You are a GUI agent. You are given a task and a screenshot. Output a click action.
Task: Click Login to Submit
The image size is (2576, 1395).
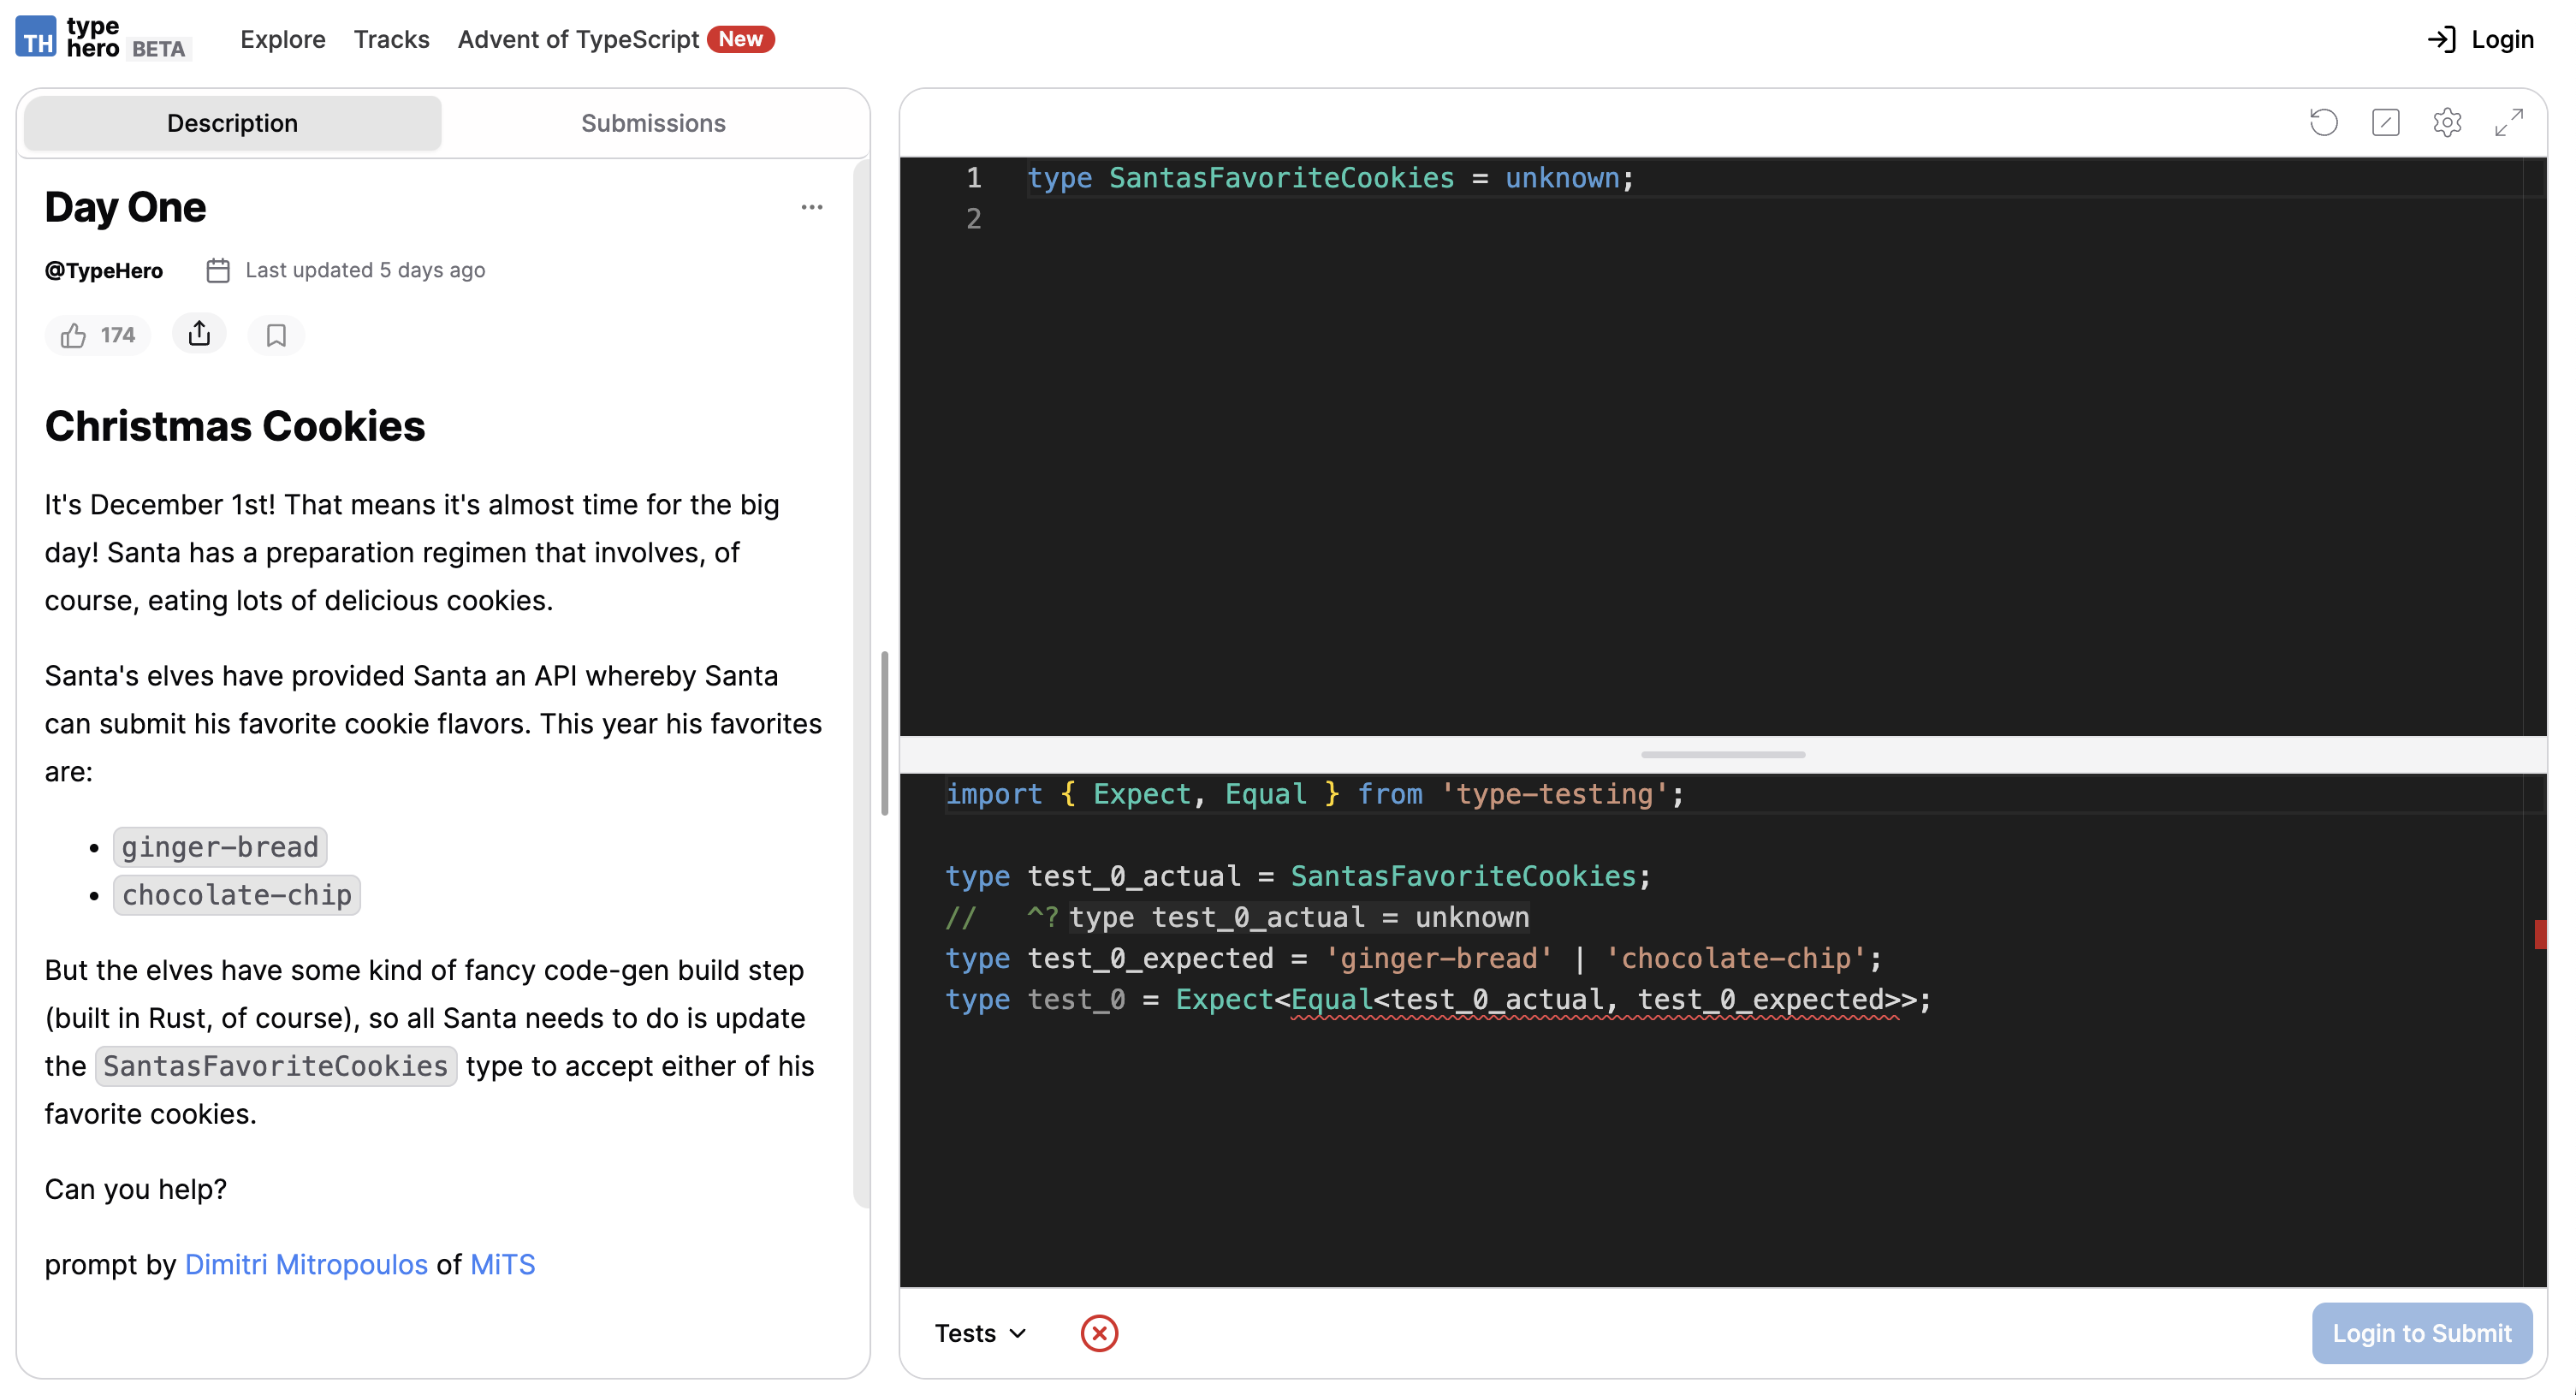(x=2422, y=1333)
